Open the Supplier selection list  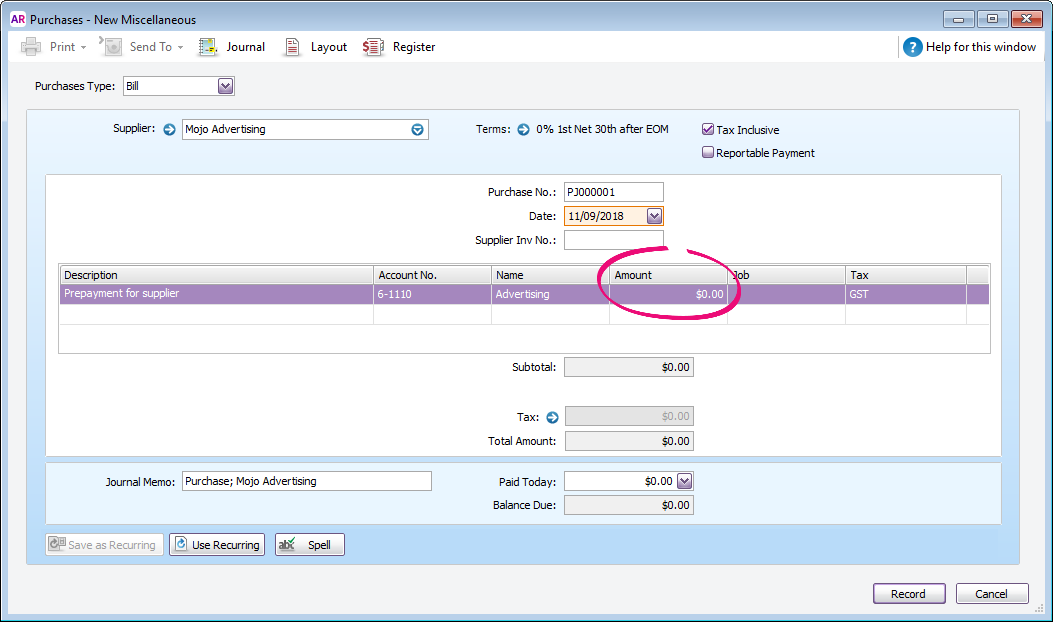(x=417, y=129)
